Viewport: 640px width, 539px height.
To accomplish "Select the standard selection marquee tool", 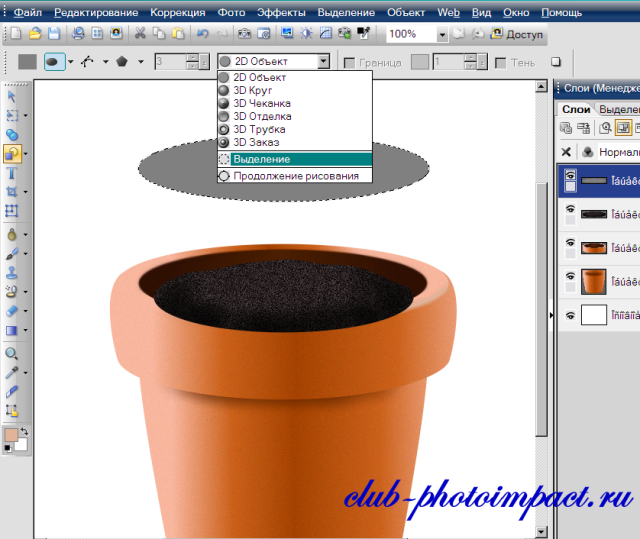I will (11, 115).
